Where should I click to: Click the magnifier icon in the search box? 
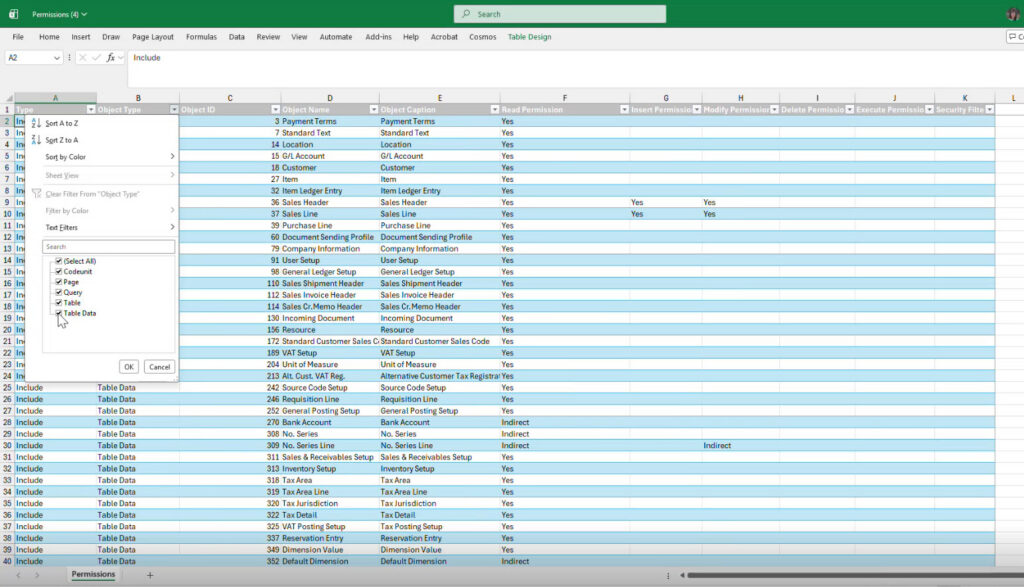[x=466, y=14]
